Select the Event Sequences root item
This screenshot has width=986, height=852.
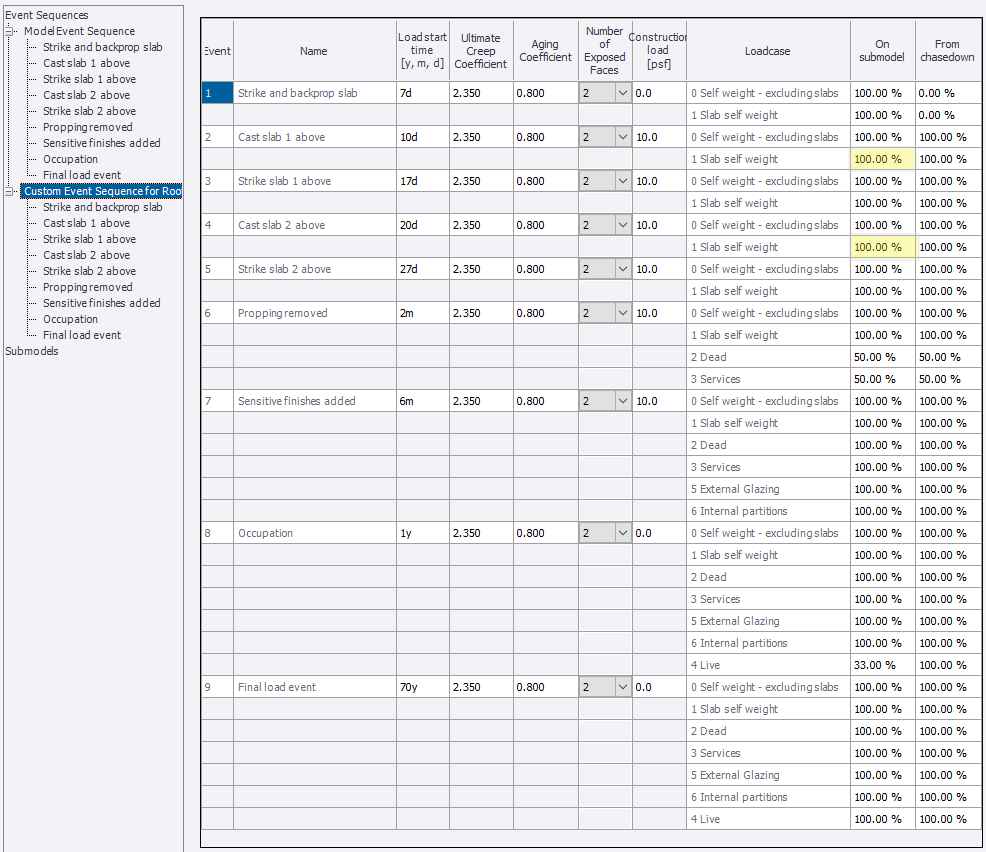(46, 15)
